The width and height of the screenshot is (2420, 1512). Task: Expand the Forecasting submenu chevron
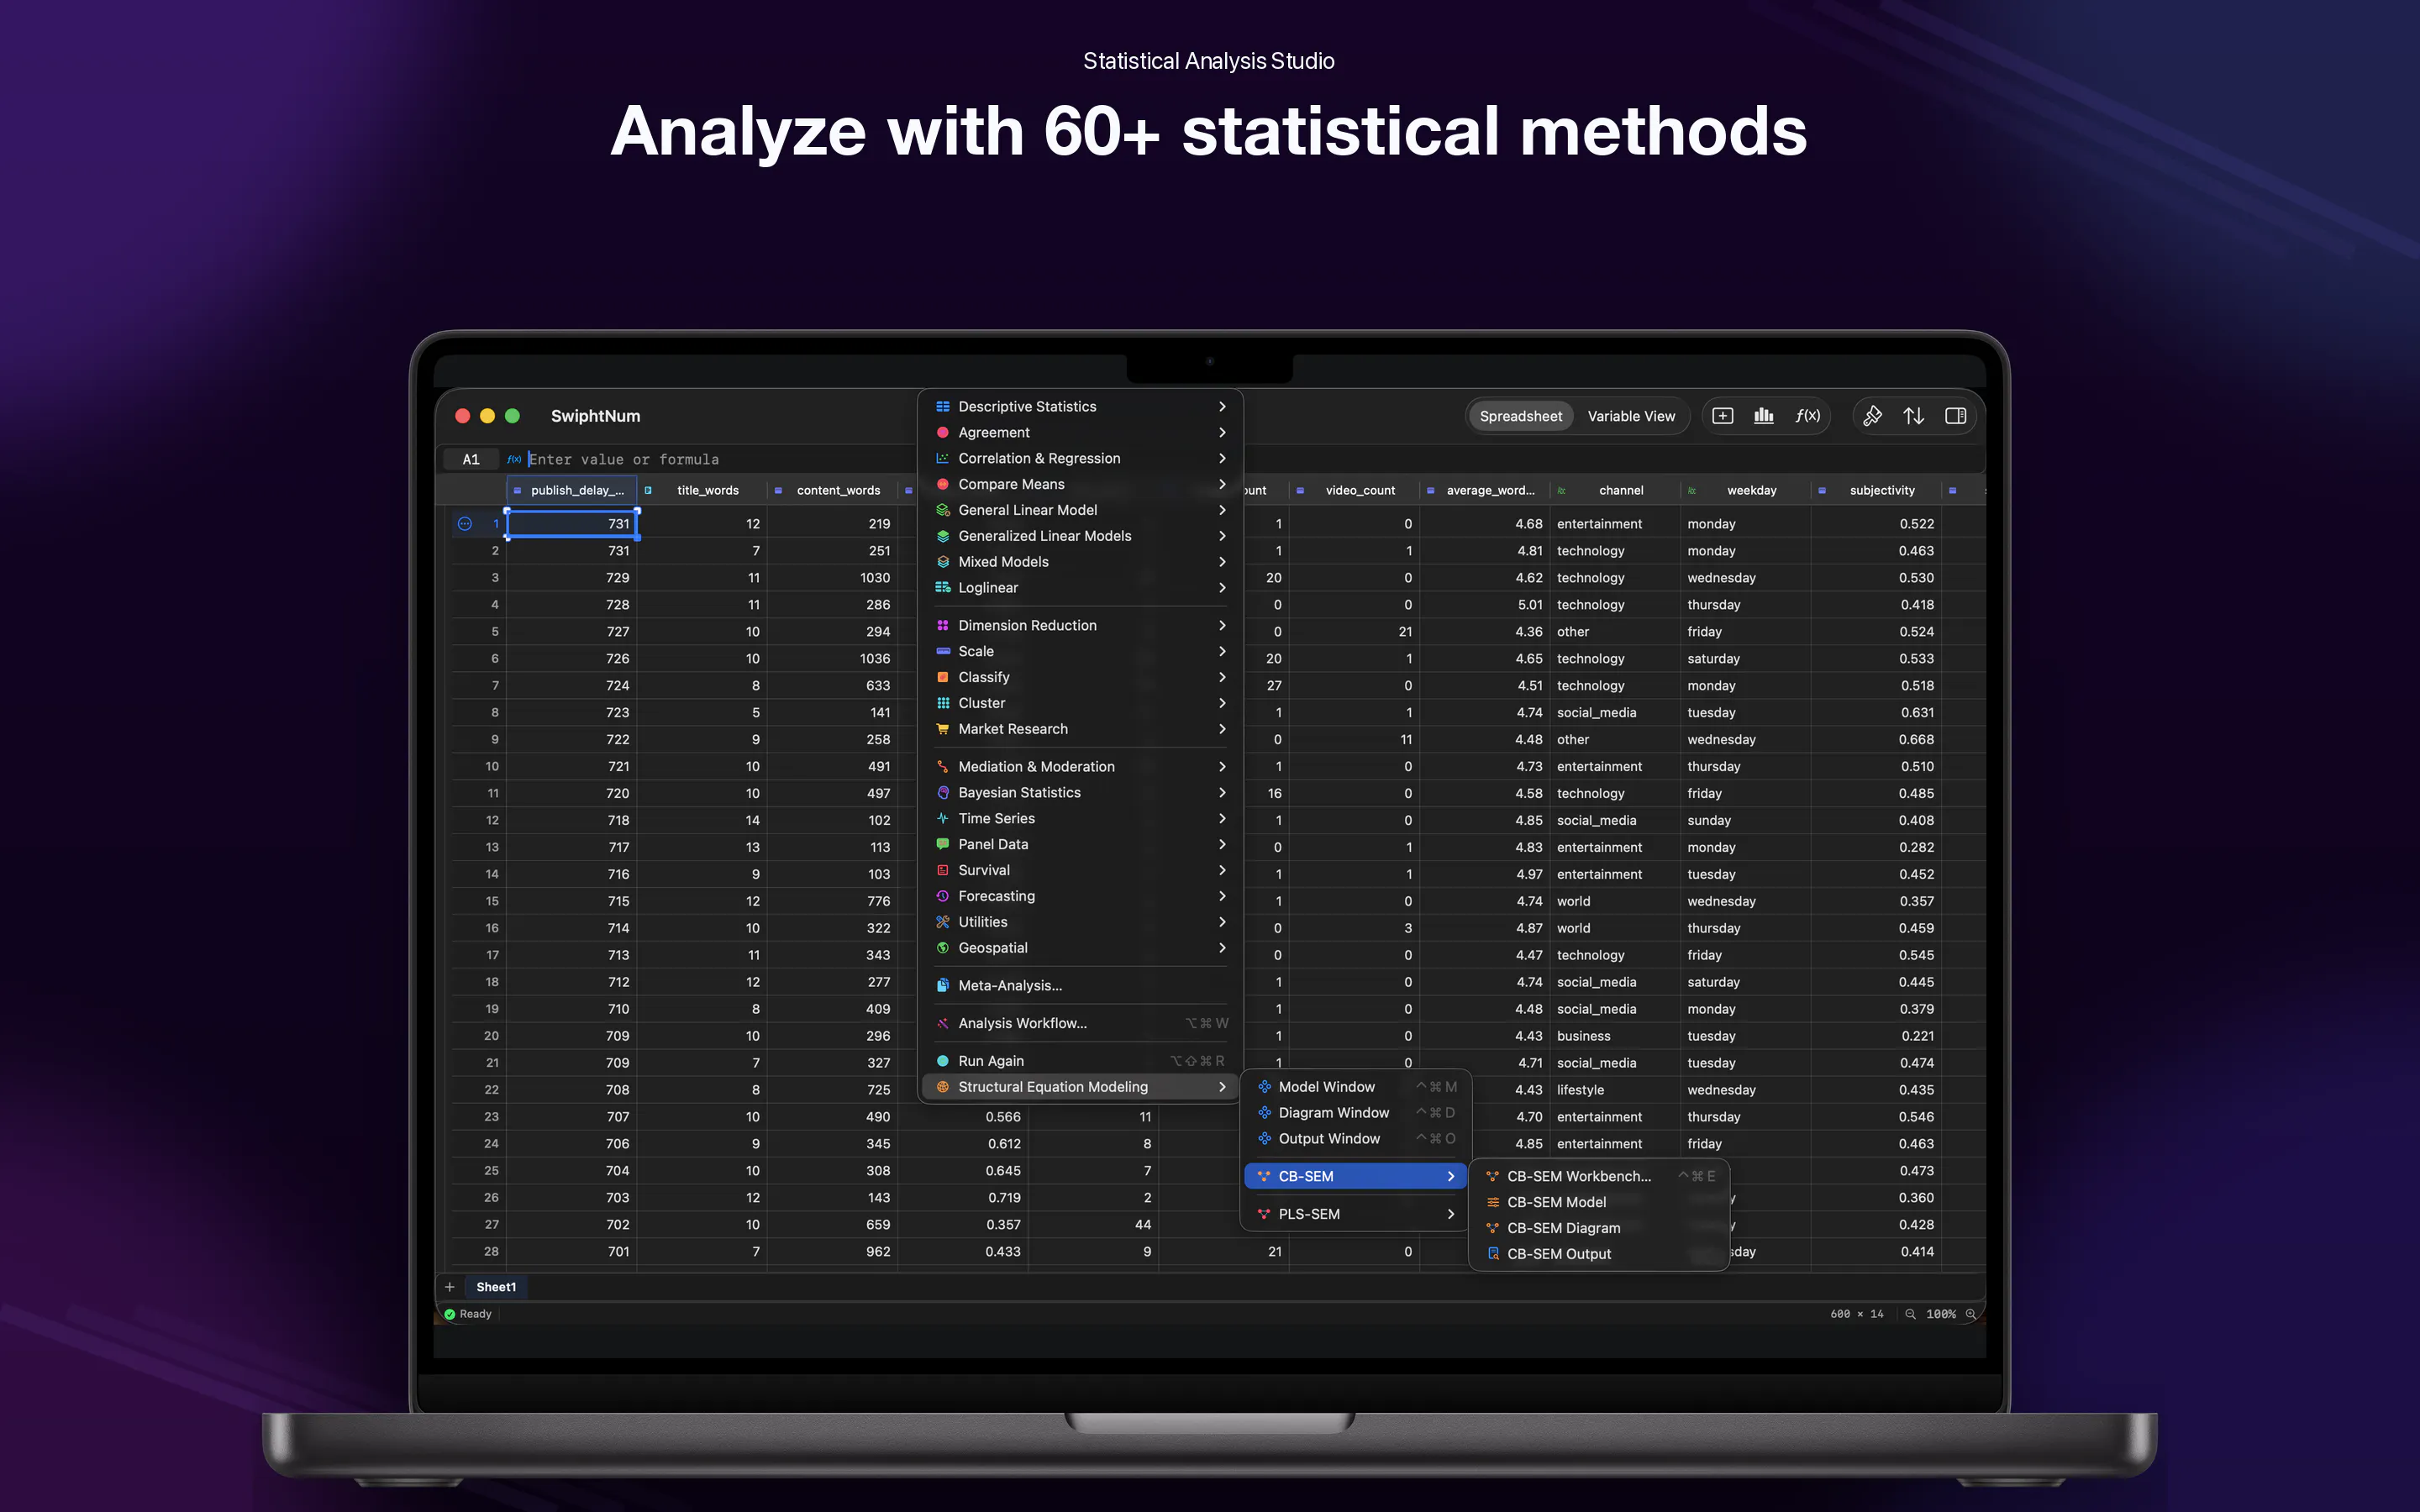click(x=1222, y=896)
